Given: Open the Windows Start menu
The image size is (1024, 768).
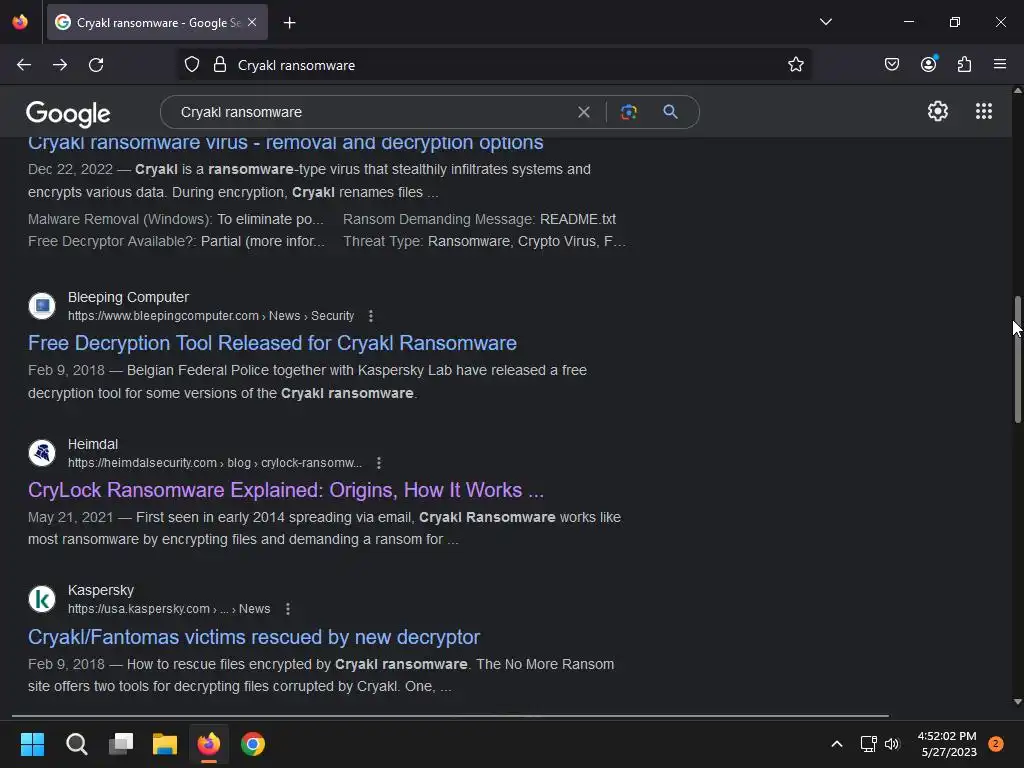Looking at the screenshot, I should pyautogui.click(x=32, y=744).
